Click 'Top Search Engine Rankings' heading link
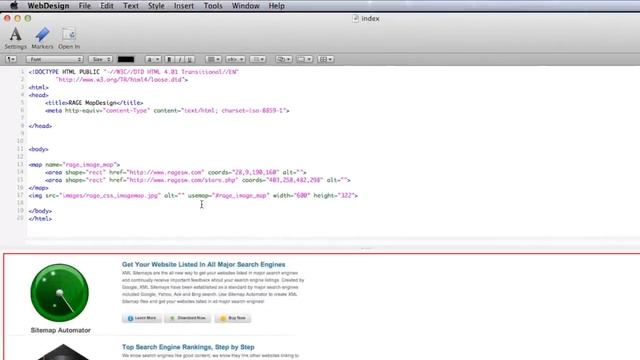Viewport: 640px width, 360px height. pos(188,347)
